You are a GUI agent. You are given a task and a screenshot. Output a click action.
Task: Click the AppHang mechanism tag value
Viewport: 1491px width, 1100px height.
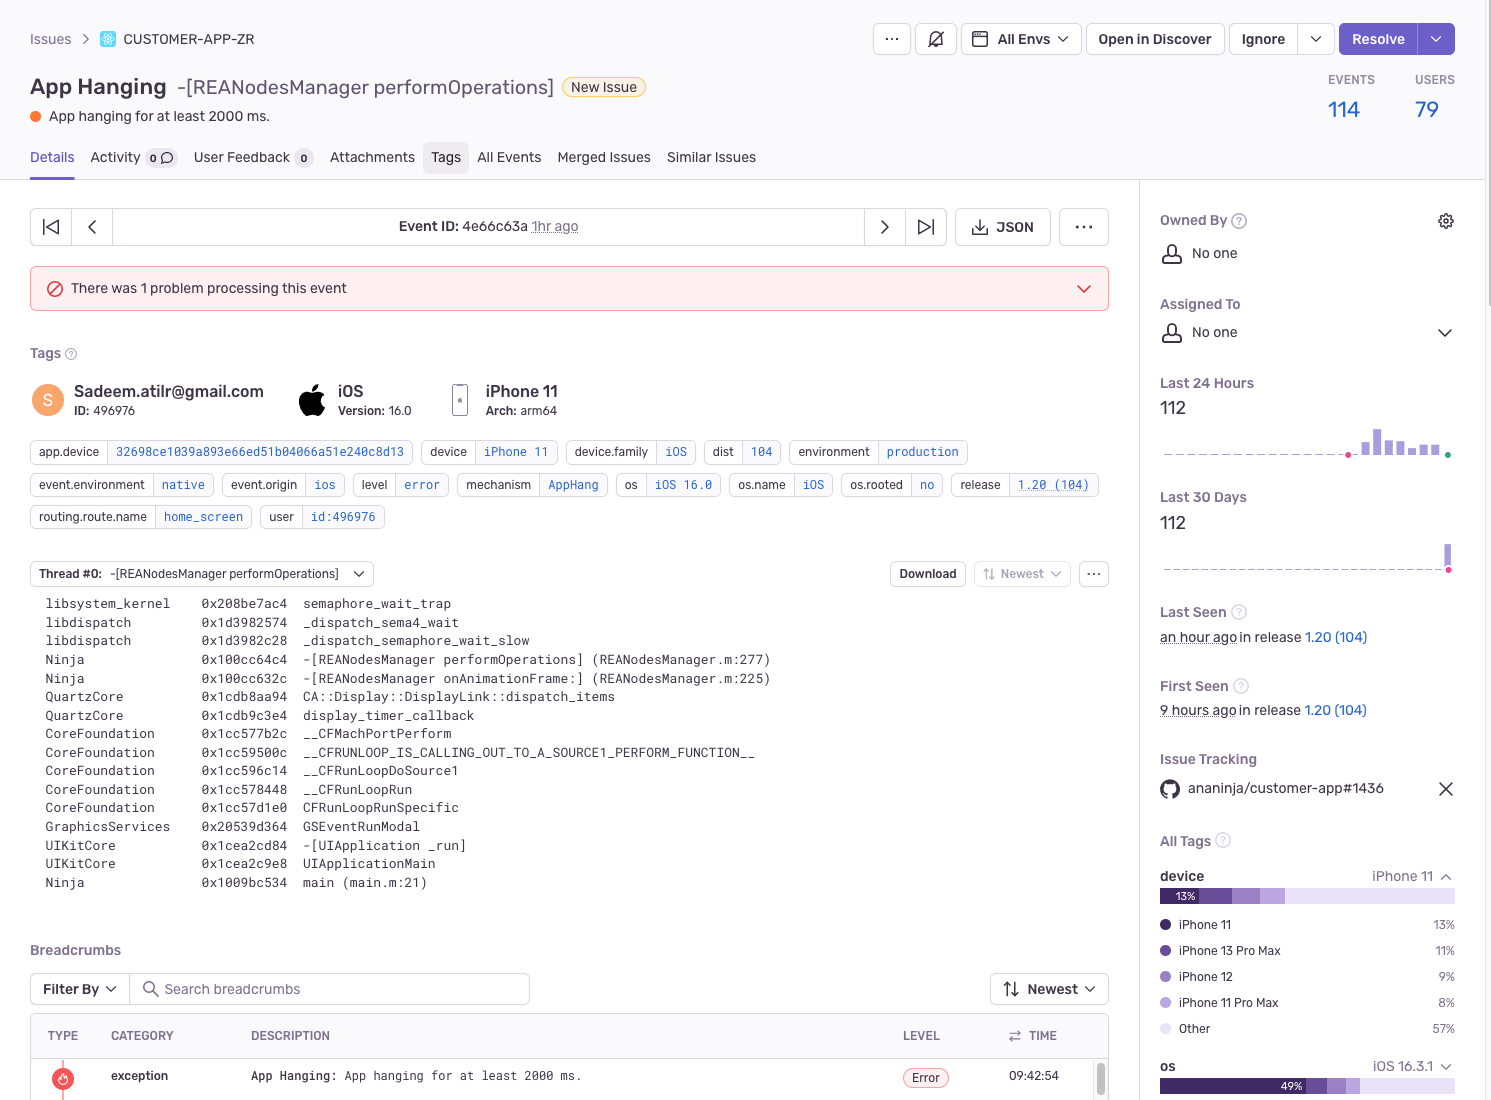pos(573,485)
